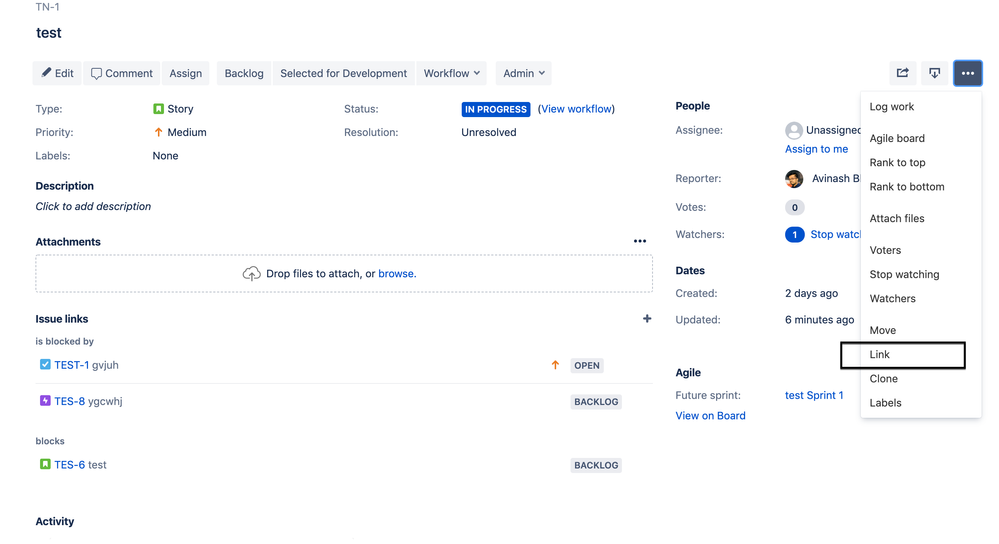Click the OPEN status badge for TEST-1
Image resolution: width=999 pixels, height=544 pixels.
pos(587,366)
